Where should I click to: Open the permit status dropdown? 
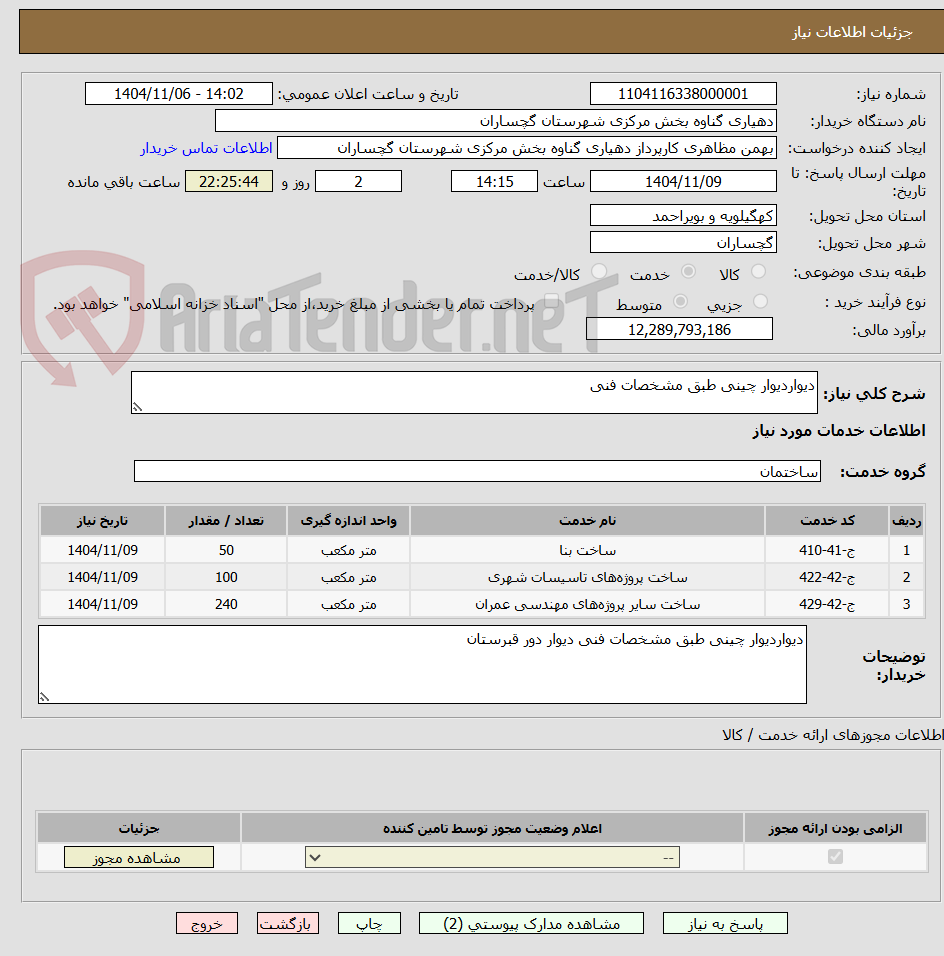point(492,857)
